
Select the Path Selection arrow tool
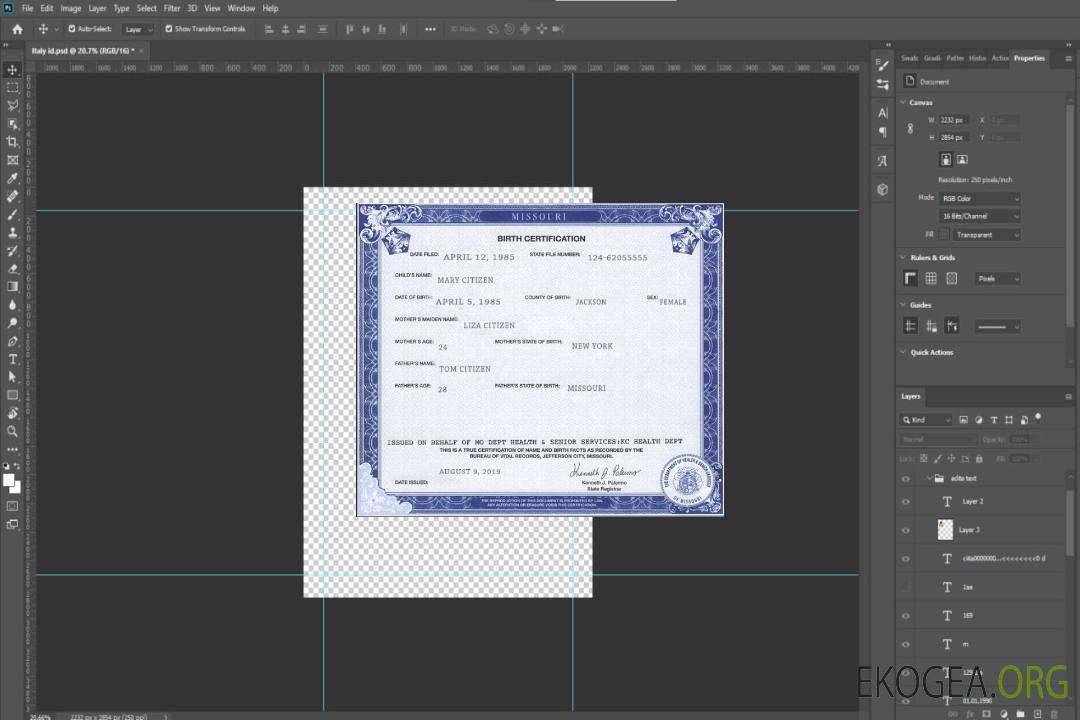tap(12, 377)
